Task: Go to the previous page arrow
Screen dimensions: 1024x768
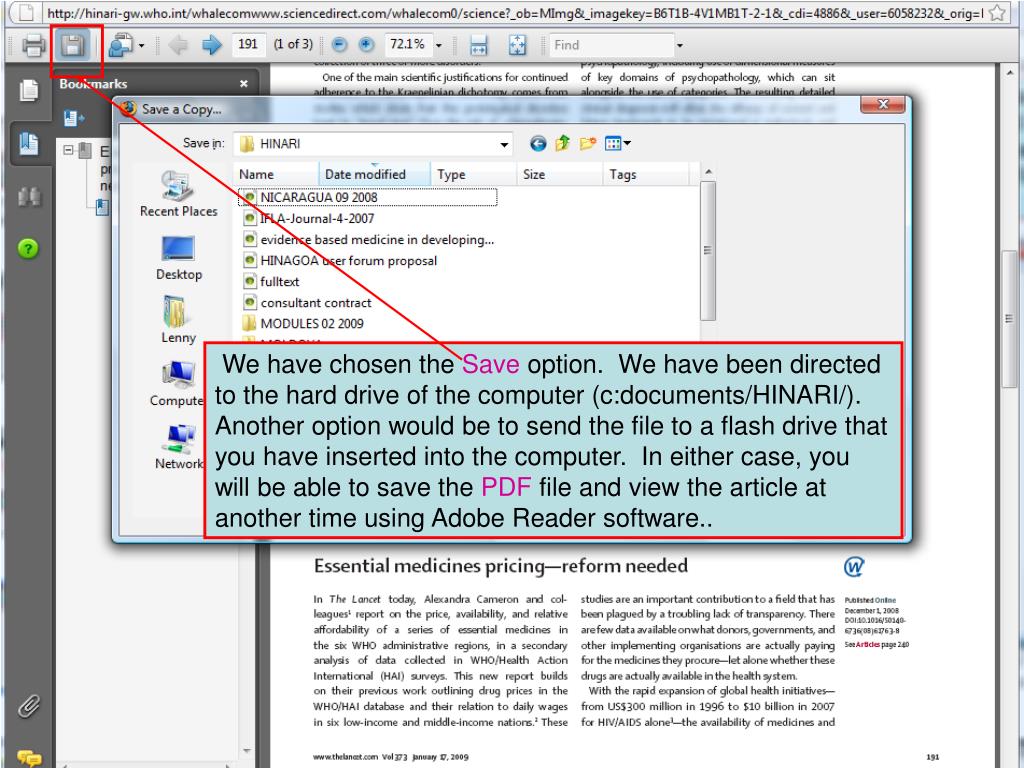Action: (178, 45)
